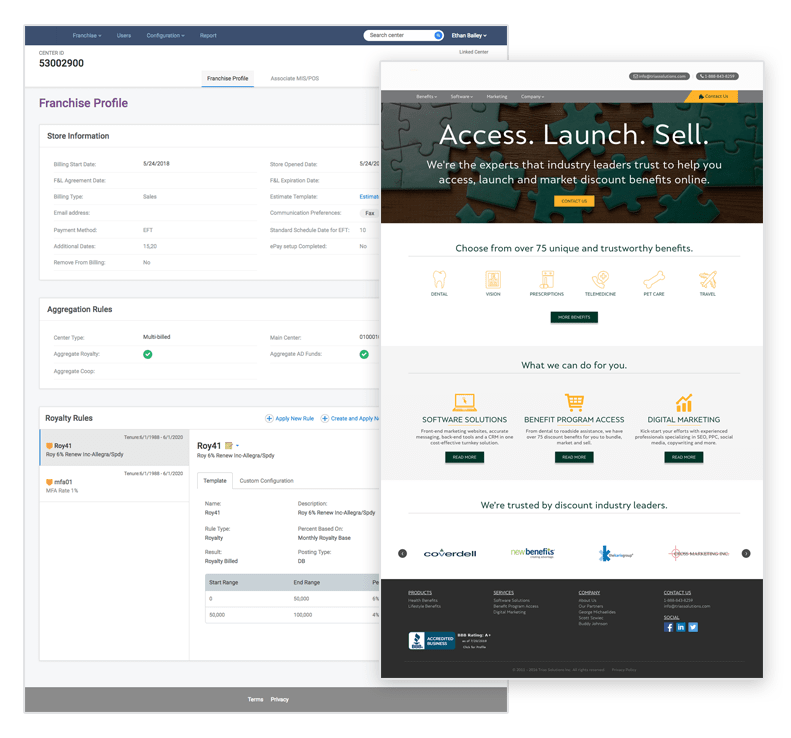Viewport: 791px width, 738px height.
Task: Click the Fax communication preference tag
Action: pyautogui.click(x=369, y=213)
